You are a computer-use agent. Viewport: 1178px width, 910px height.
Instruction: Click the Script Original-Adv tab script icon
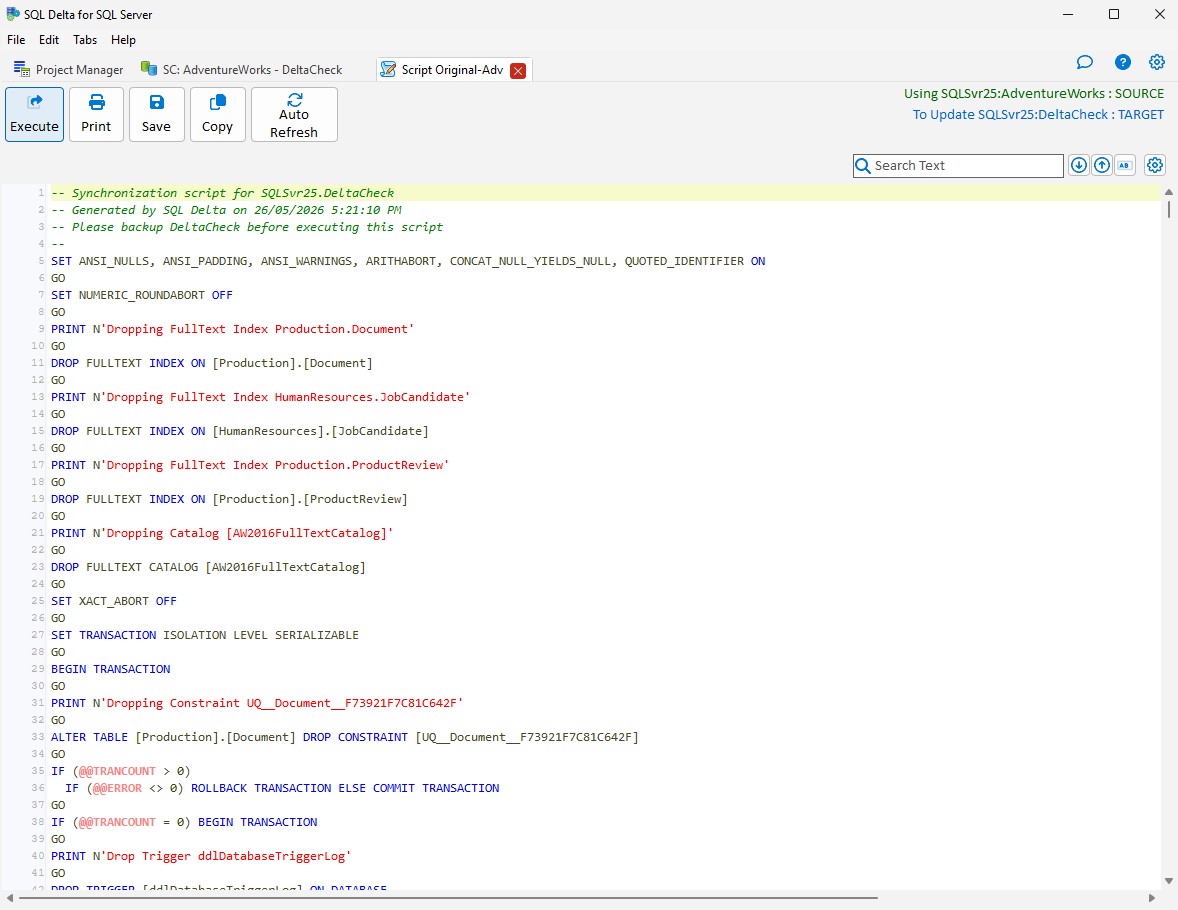tap(388, 69)
